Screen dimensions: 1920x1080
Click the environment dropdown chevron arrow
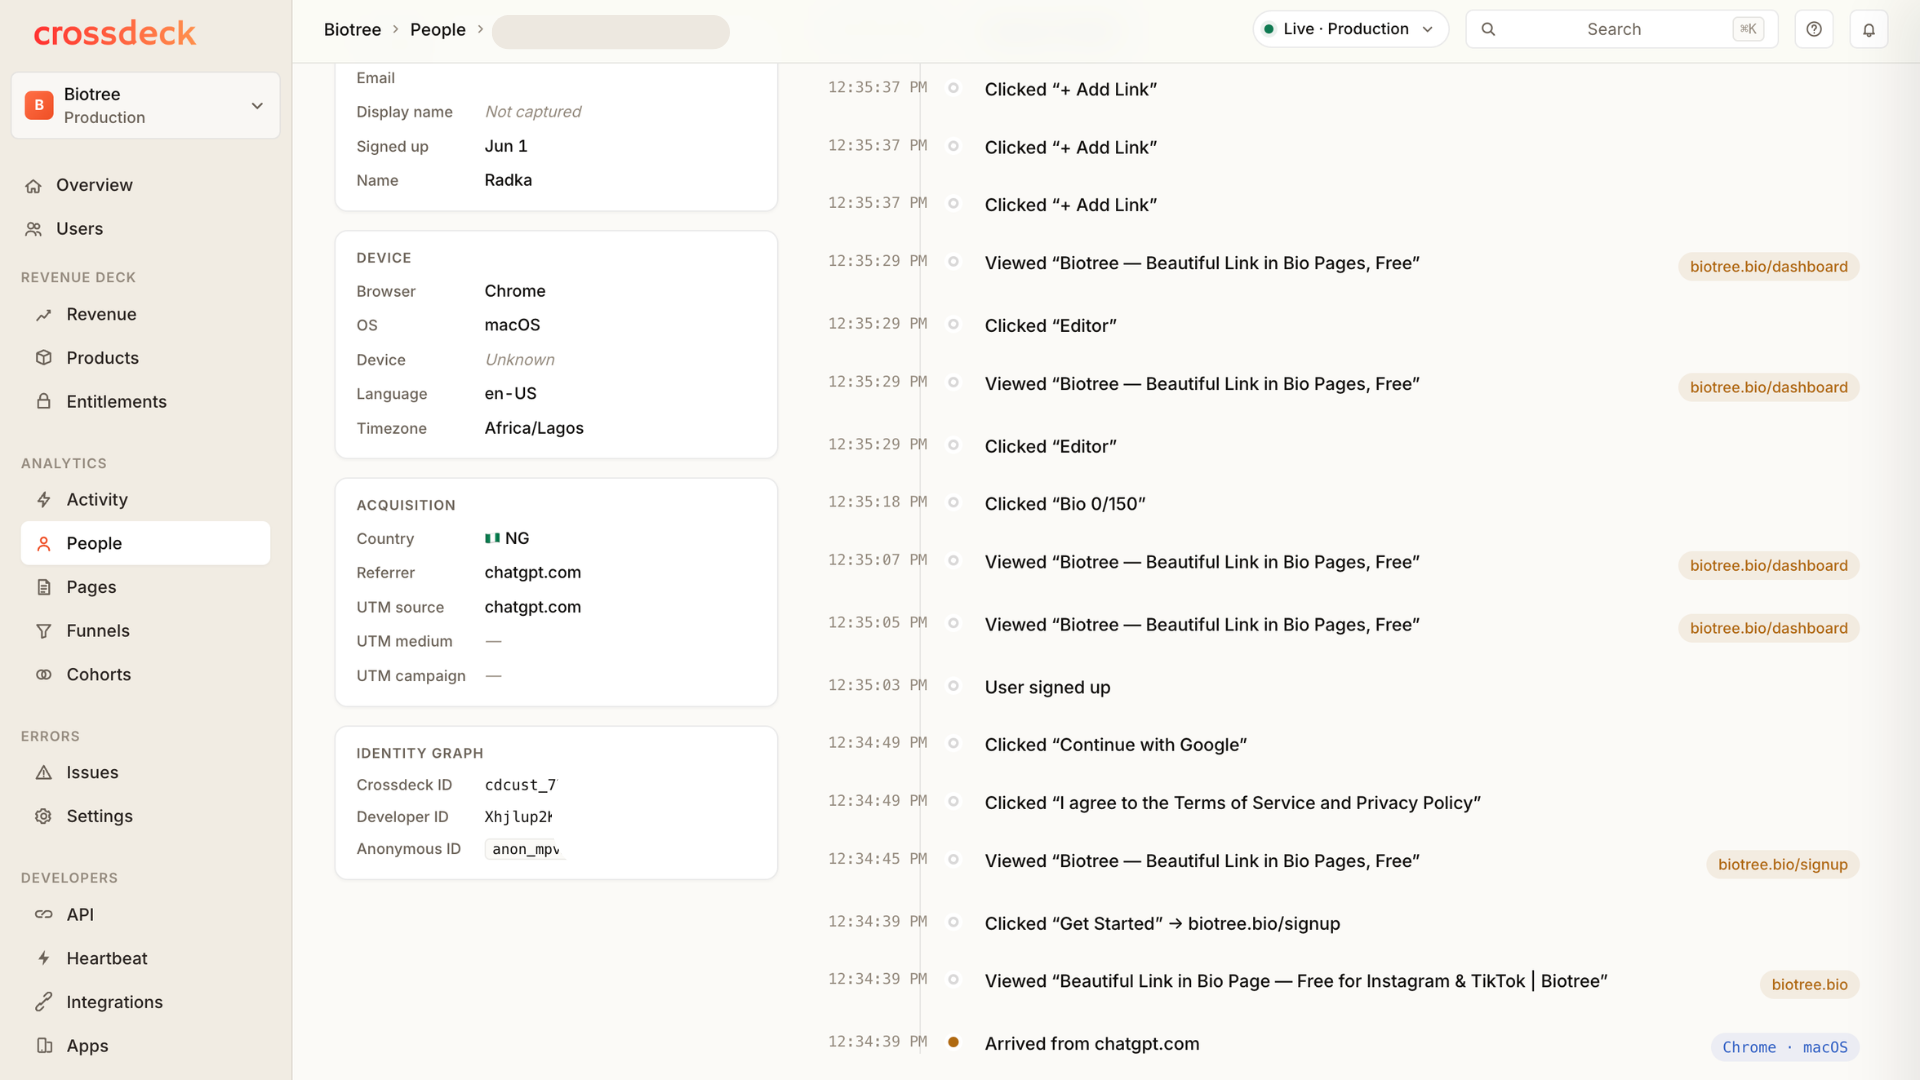[1428, 29]
